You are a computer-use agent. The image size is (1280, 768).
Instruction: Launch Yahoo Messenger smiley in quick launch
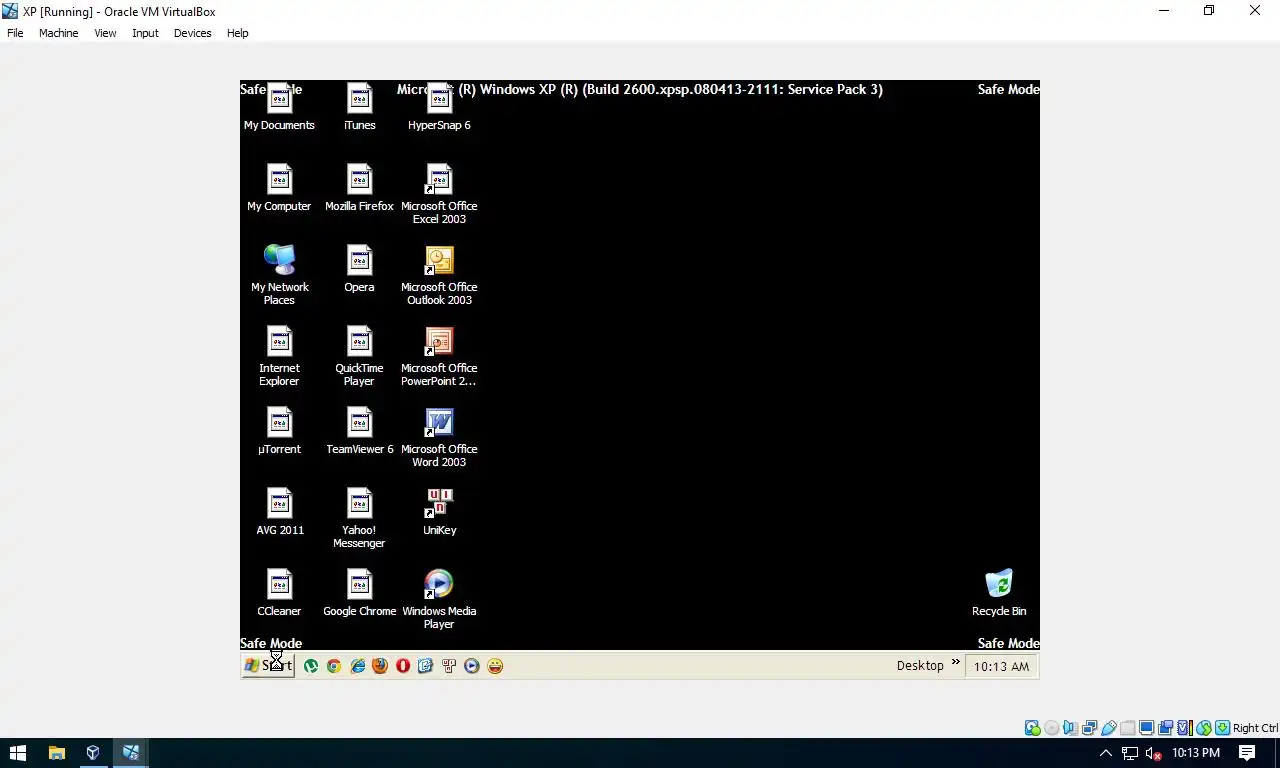tap(495, 666)
